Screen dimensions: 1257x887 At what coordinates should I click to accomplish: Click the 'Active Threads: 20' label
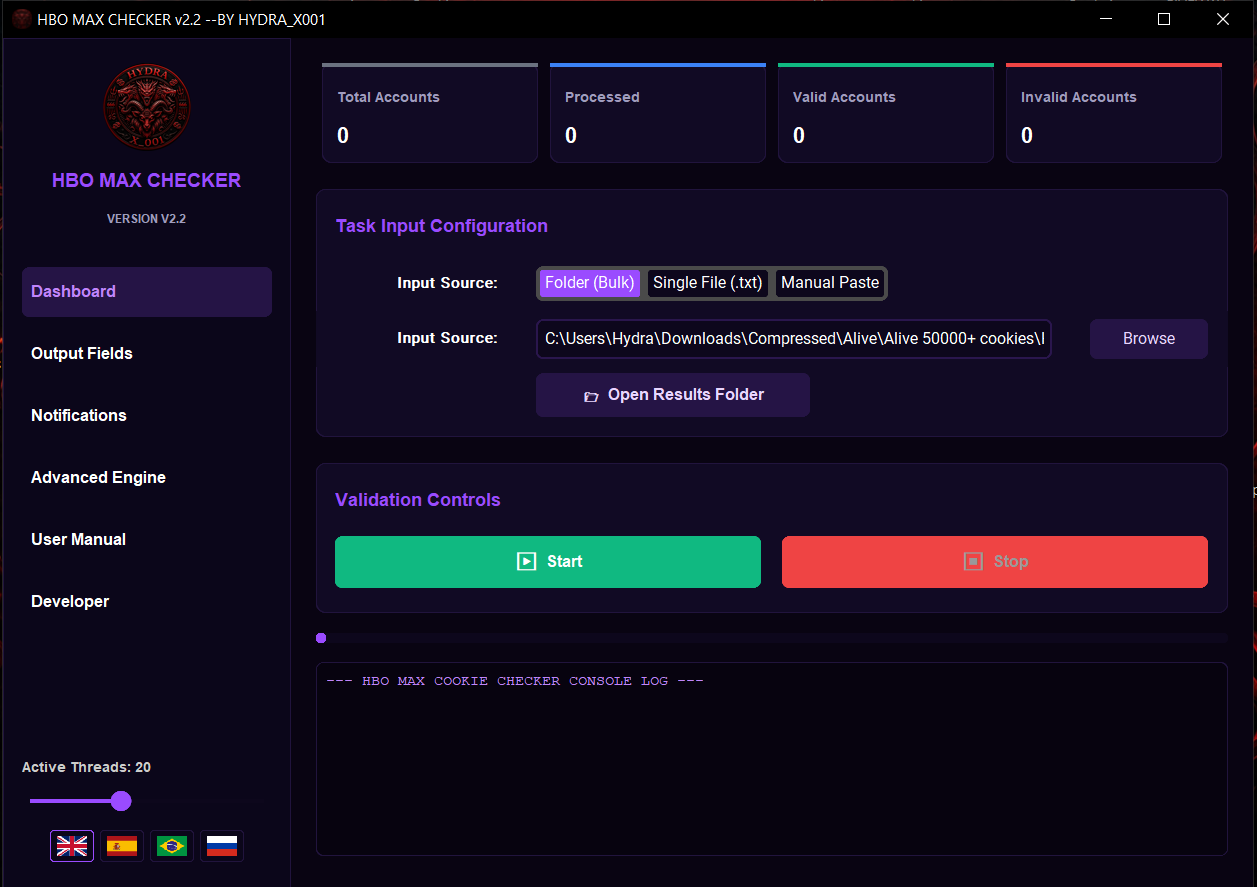87,768
